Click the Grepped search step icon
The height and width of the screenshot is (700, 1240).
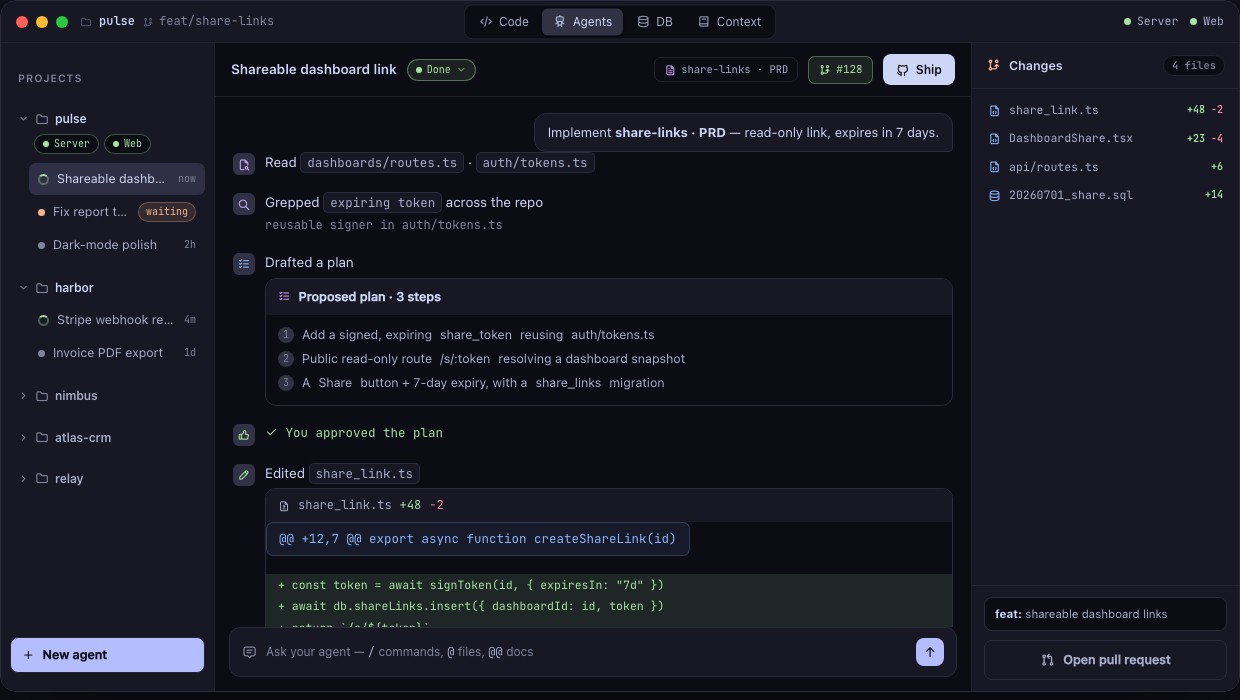[x=244, y=204]
